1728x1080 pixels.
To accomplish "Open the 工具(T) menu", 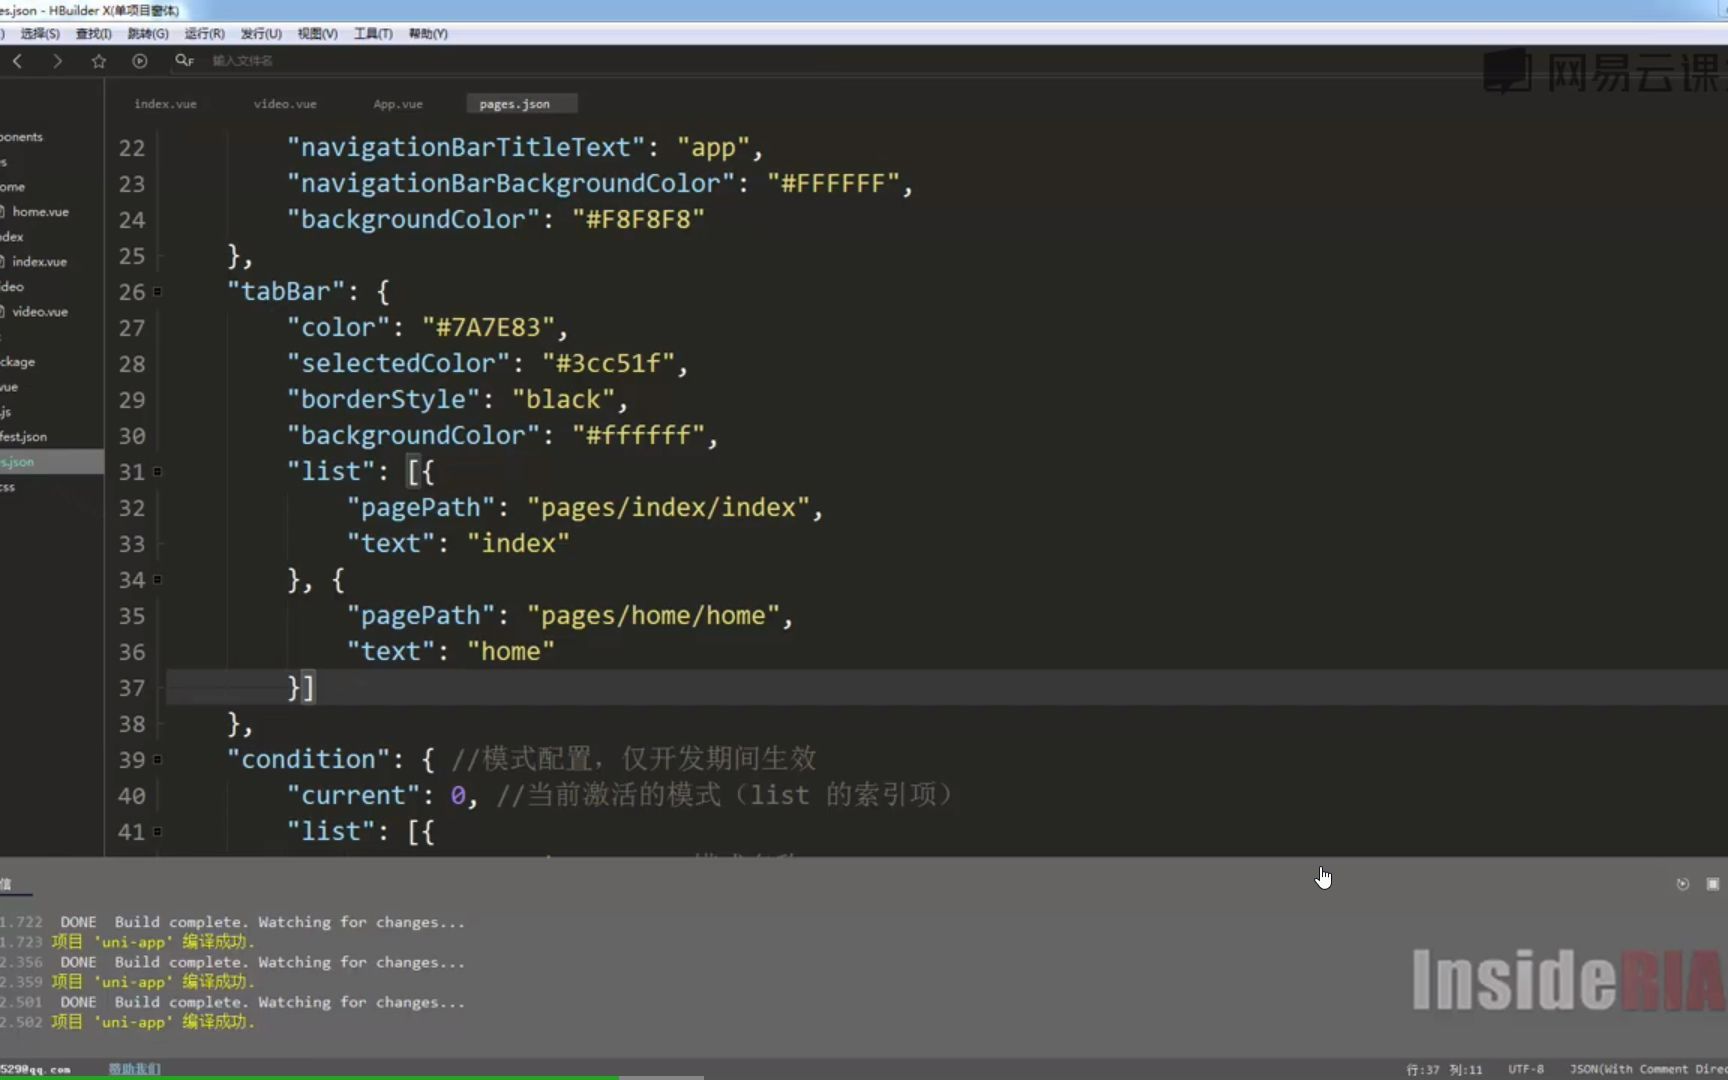I will tap(373, 34).
